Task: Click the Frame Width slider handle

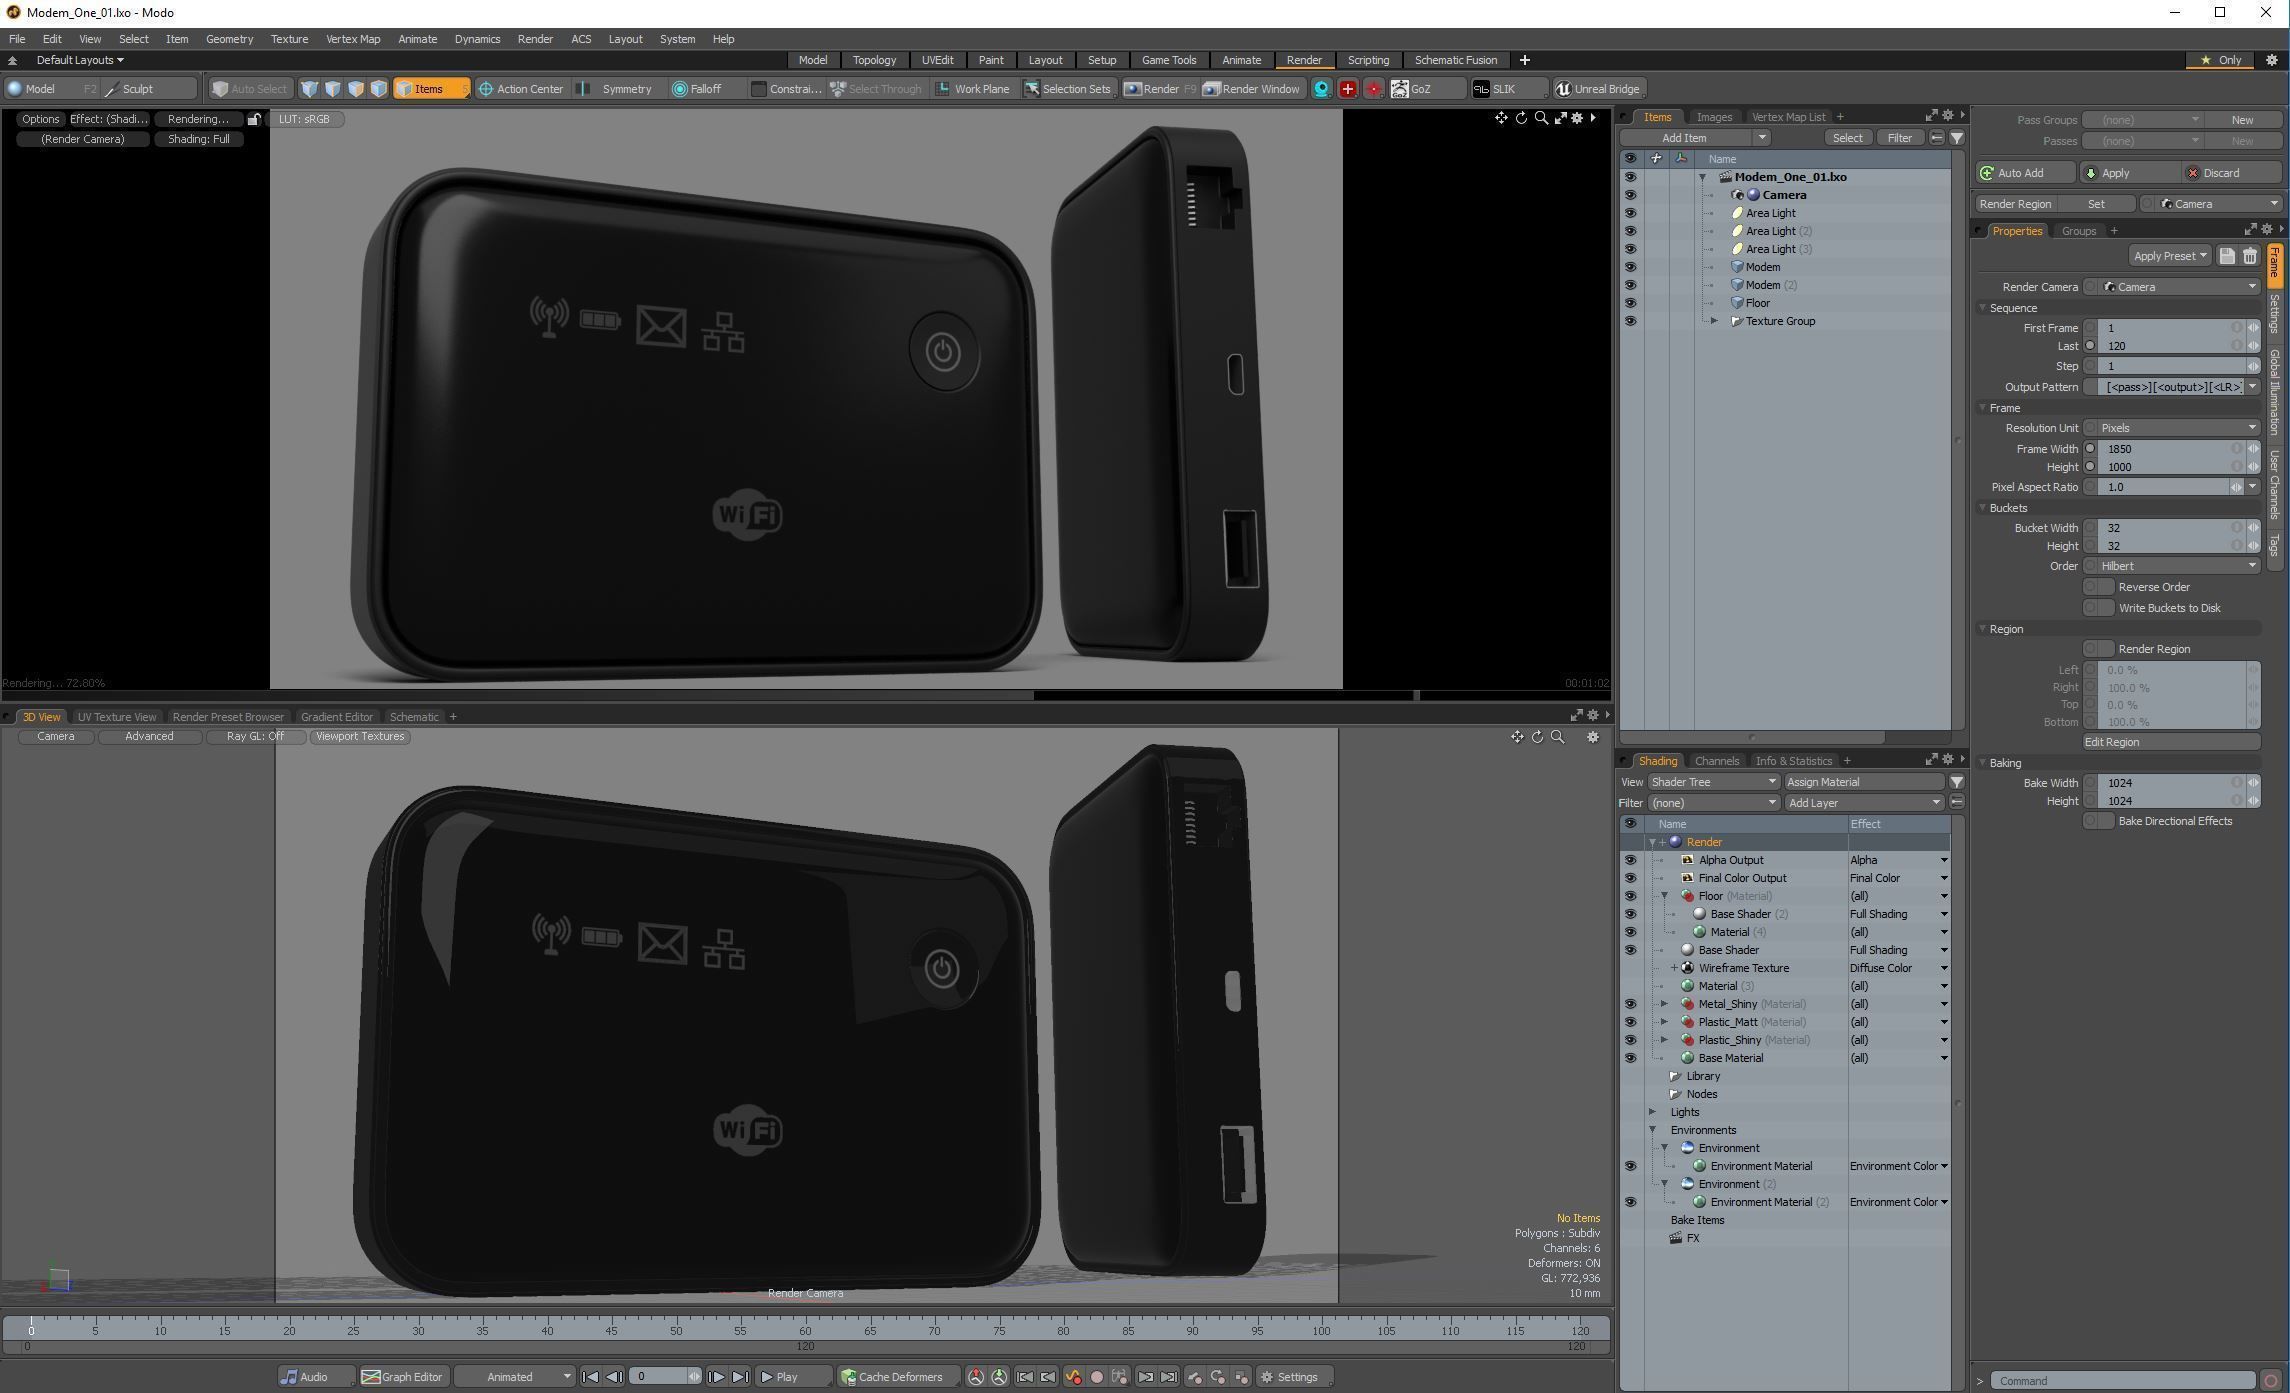Action: pyautogui.click(x=2253, y=449)
